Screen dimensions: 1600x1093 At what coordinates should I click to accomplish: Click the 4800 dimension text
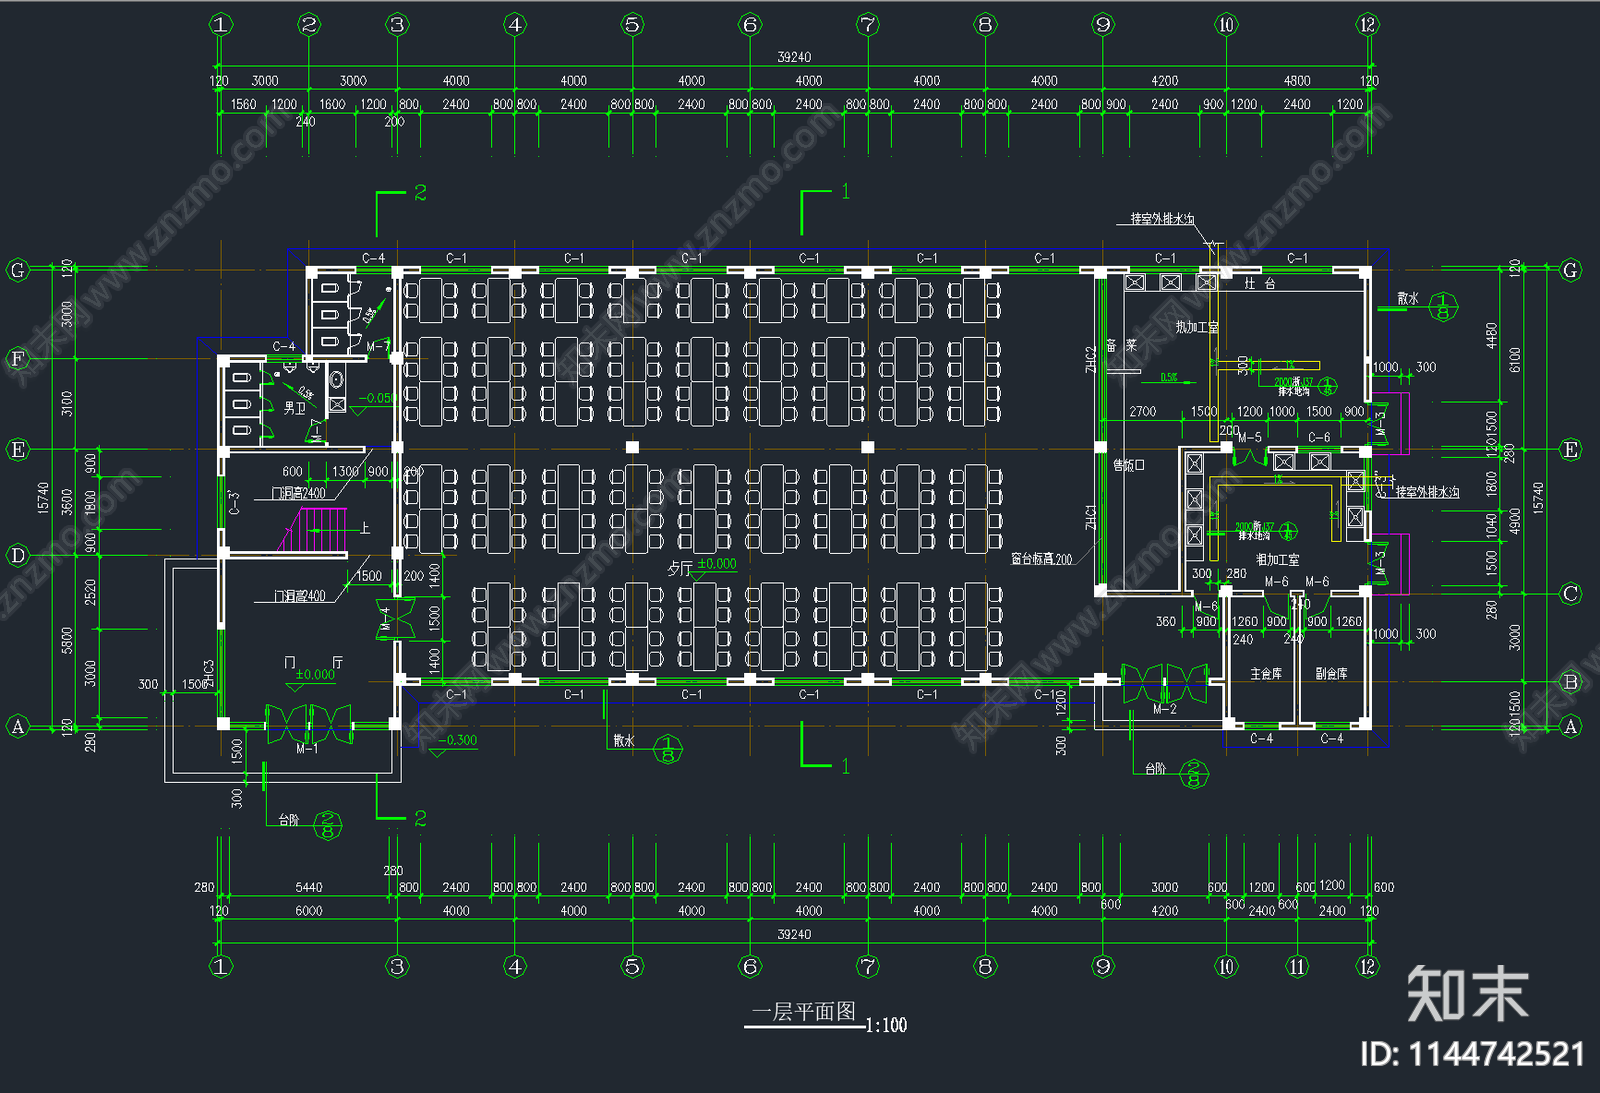point(1297,81)
